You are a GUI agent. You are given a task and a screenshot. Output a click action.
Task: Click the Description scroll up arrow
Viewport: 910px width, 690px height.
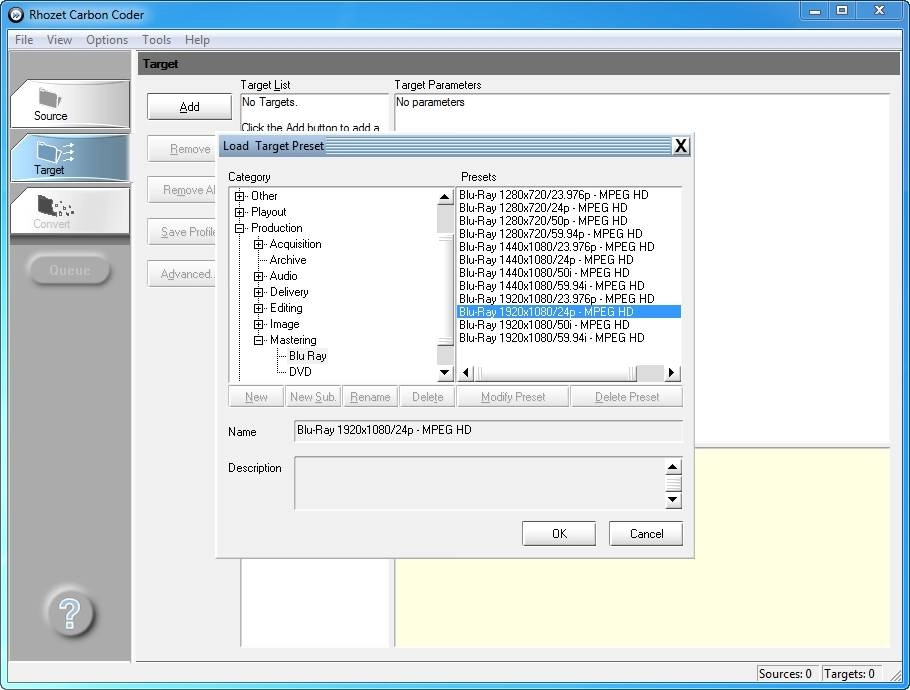coord(673,467)
